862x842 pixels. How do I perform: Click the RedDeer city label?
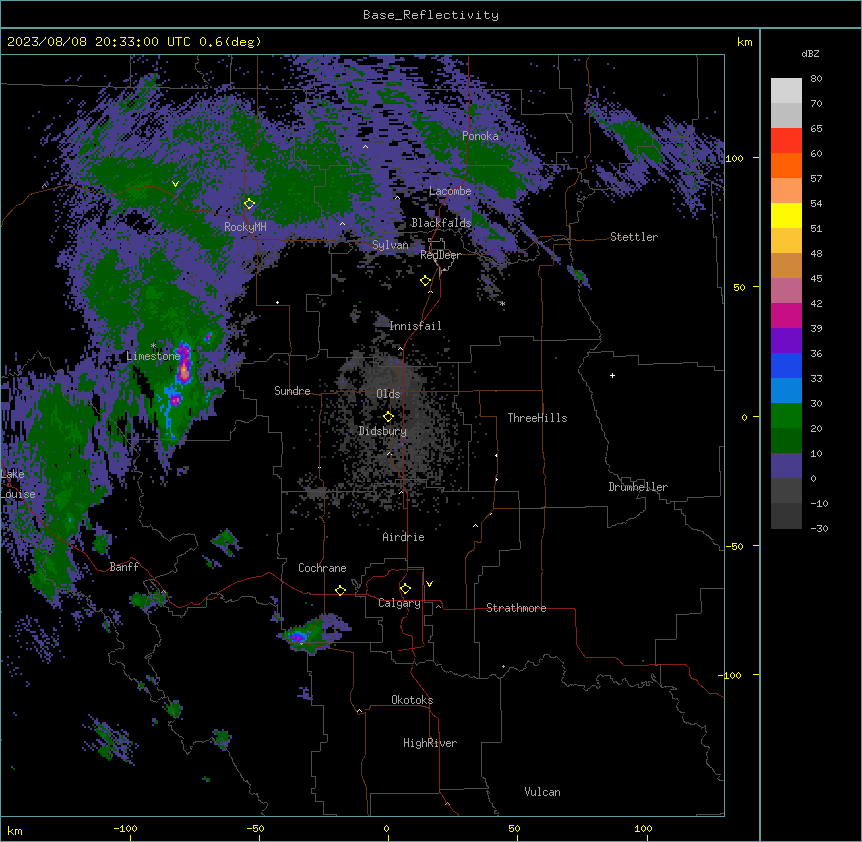440,255
